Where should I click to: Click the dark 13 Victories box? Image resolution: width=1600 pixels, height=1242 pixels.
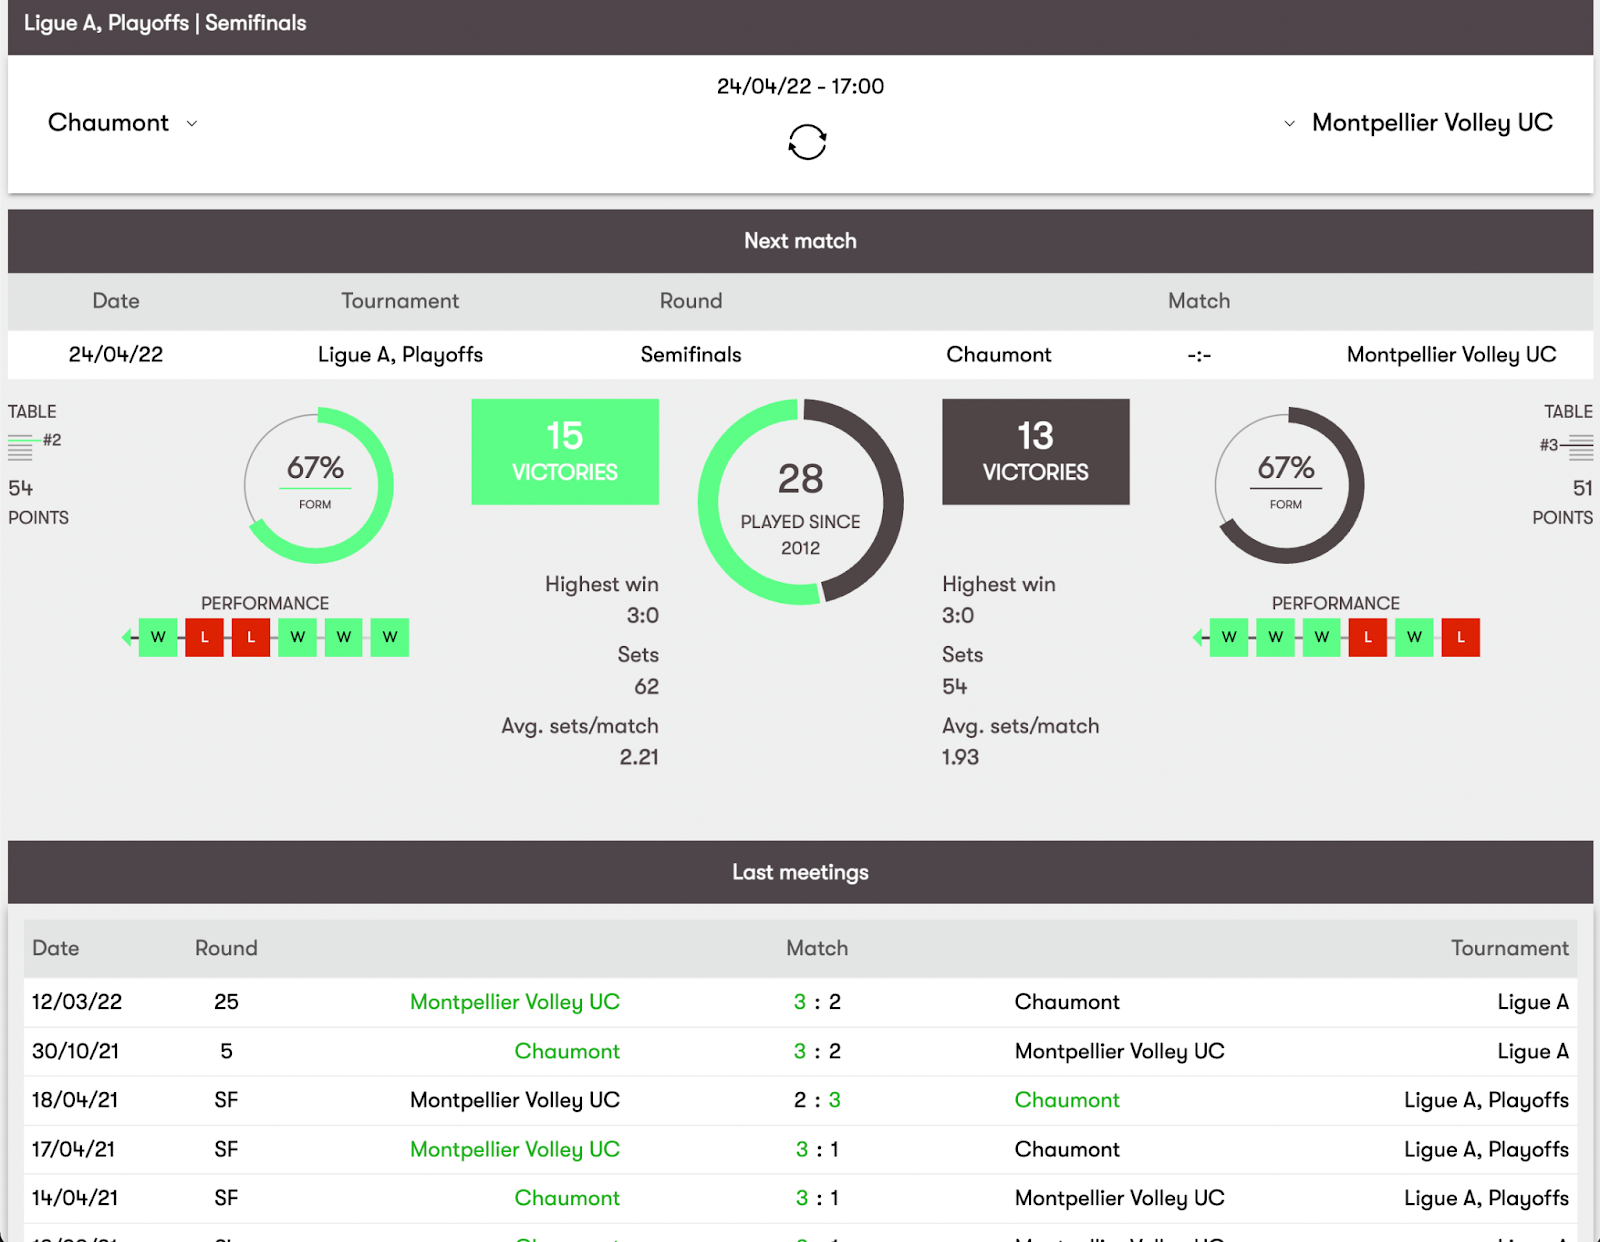tap(1036, 452)
